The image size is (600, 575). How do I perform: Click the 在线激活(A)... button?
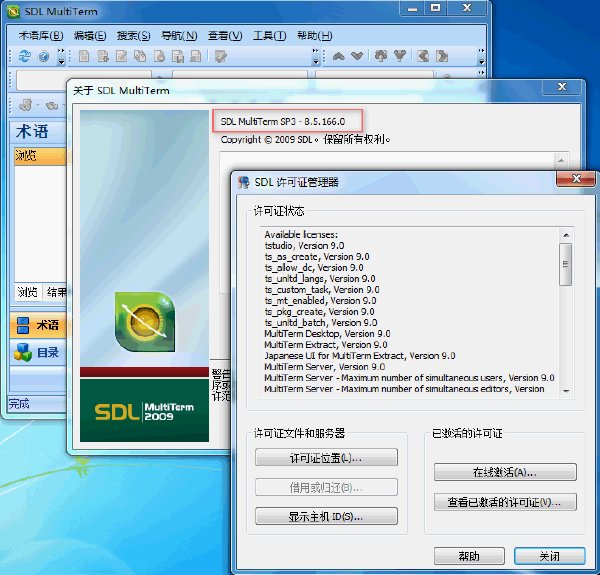pos(505,472)
